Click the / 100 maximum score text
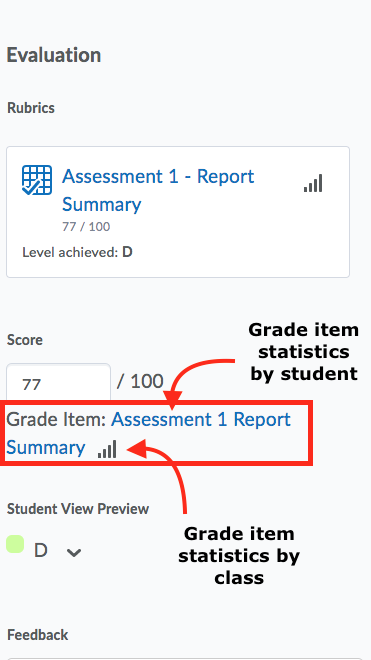 (140, 381)
